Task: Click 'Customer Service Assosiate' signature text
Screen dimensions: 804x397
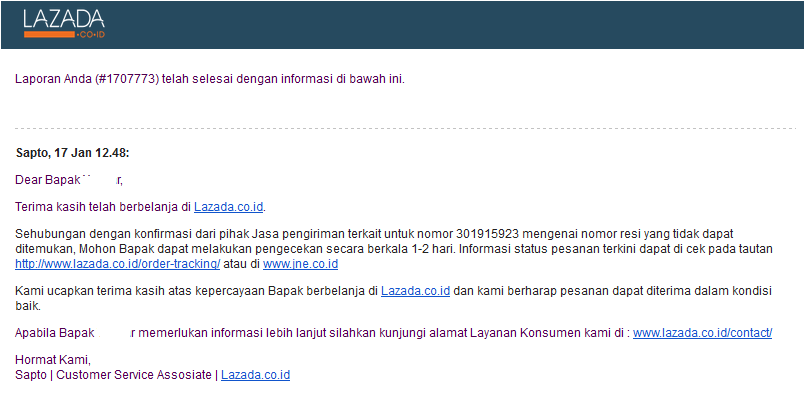Action: (133, 375)
